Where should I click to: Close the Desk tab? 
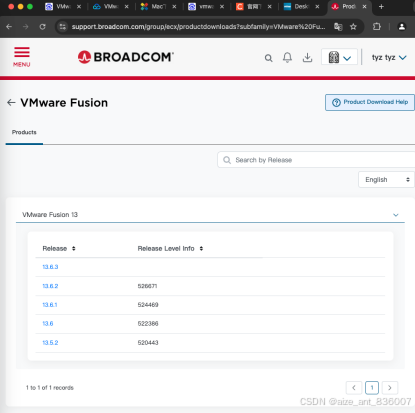tap(317, 7)
